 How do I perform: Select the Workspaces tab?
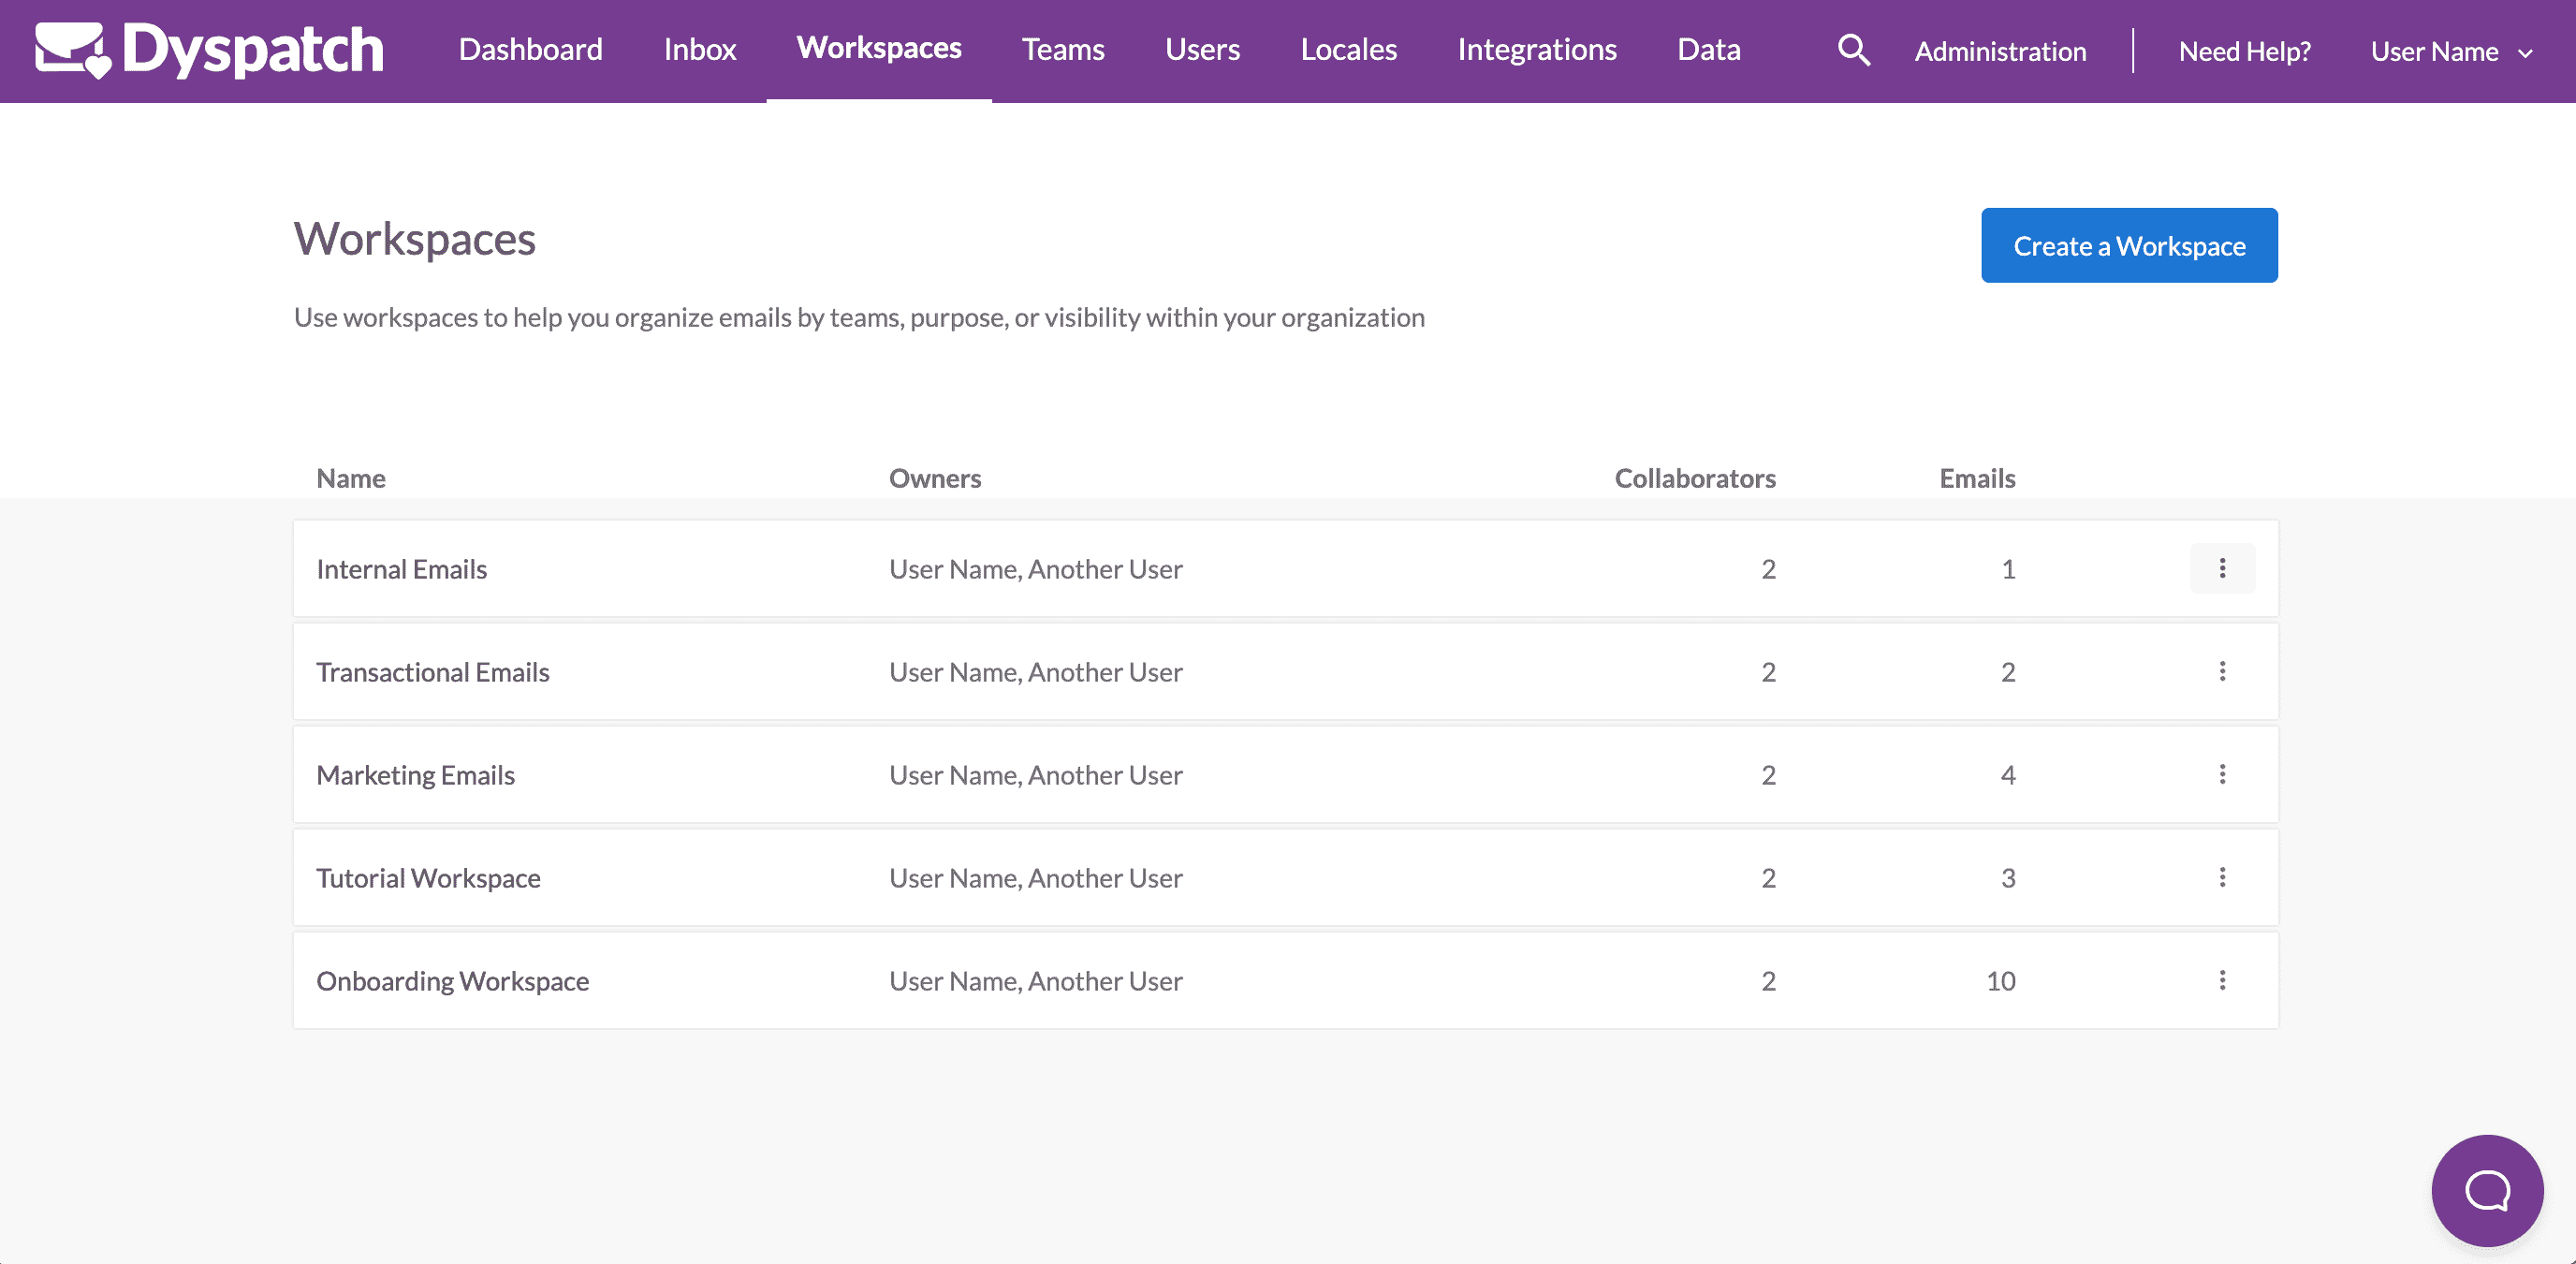tap(879, 48)
